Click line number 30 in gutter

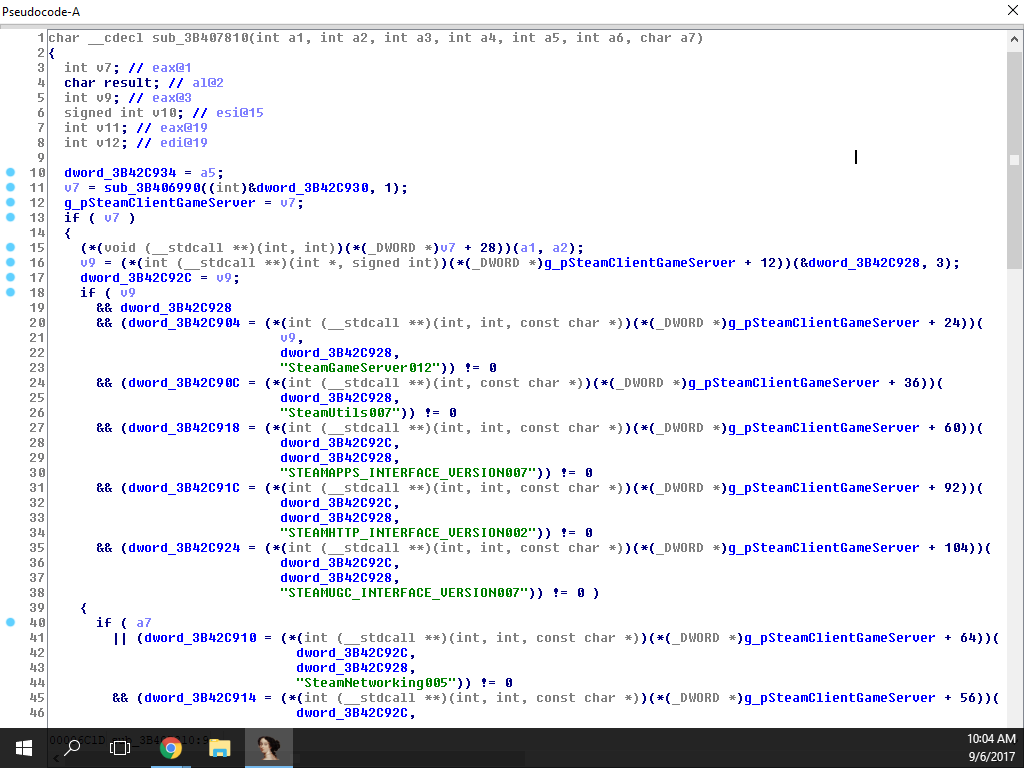pos(37,473)
